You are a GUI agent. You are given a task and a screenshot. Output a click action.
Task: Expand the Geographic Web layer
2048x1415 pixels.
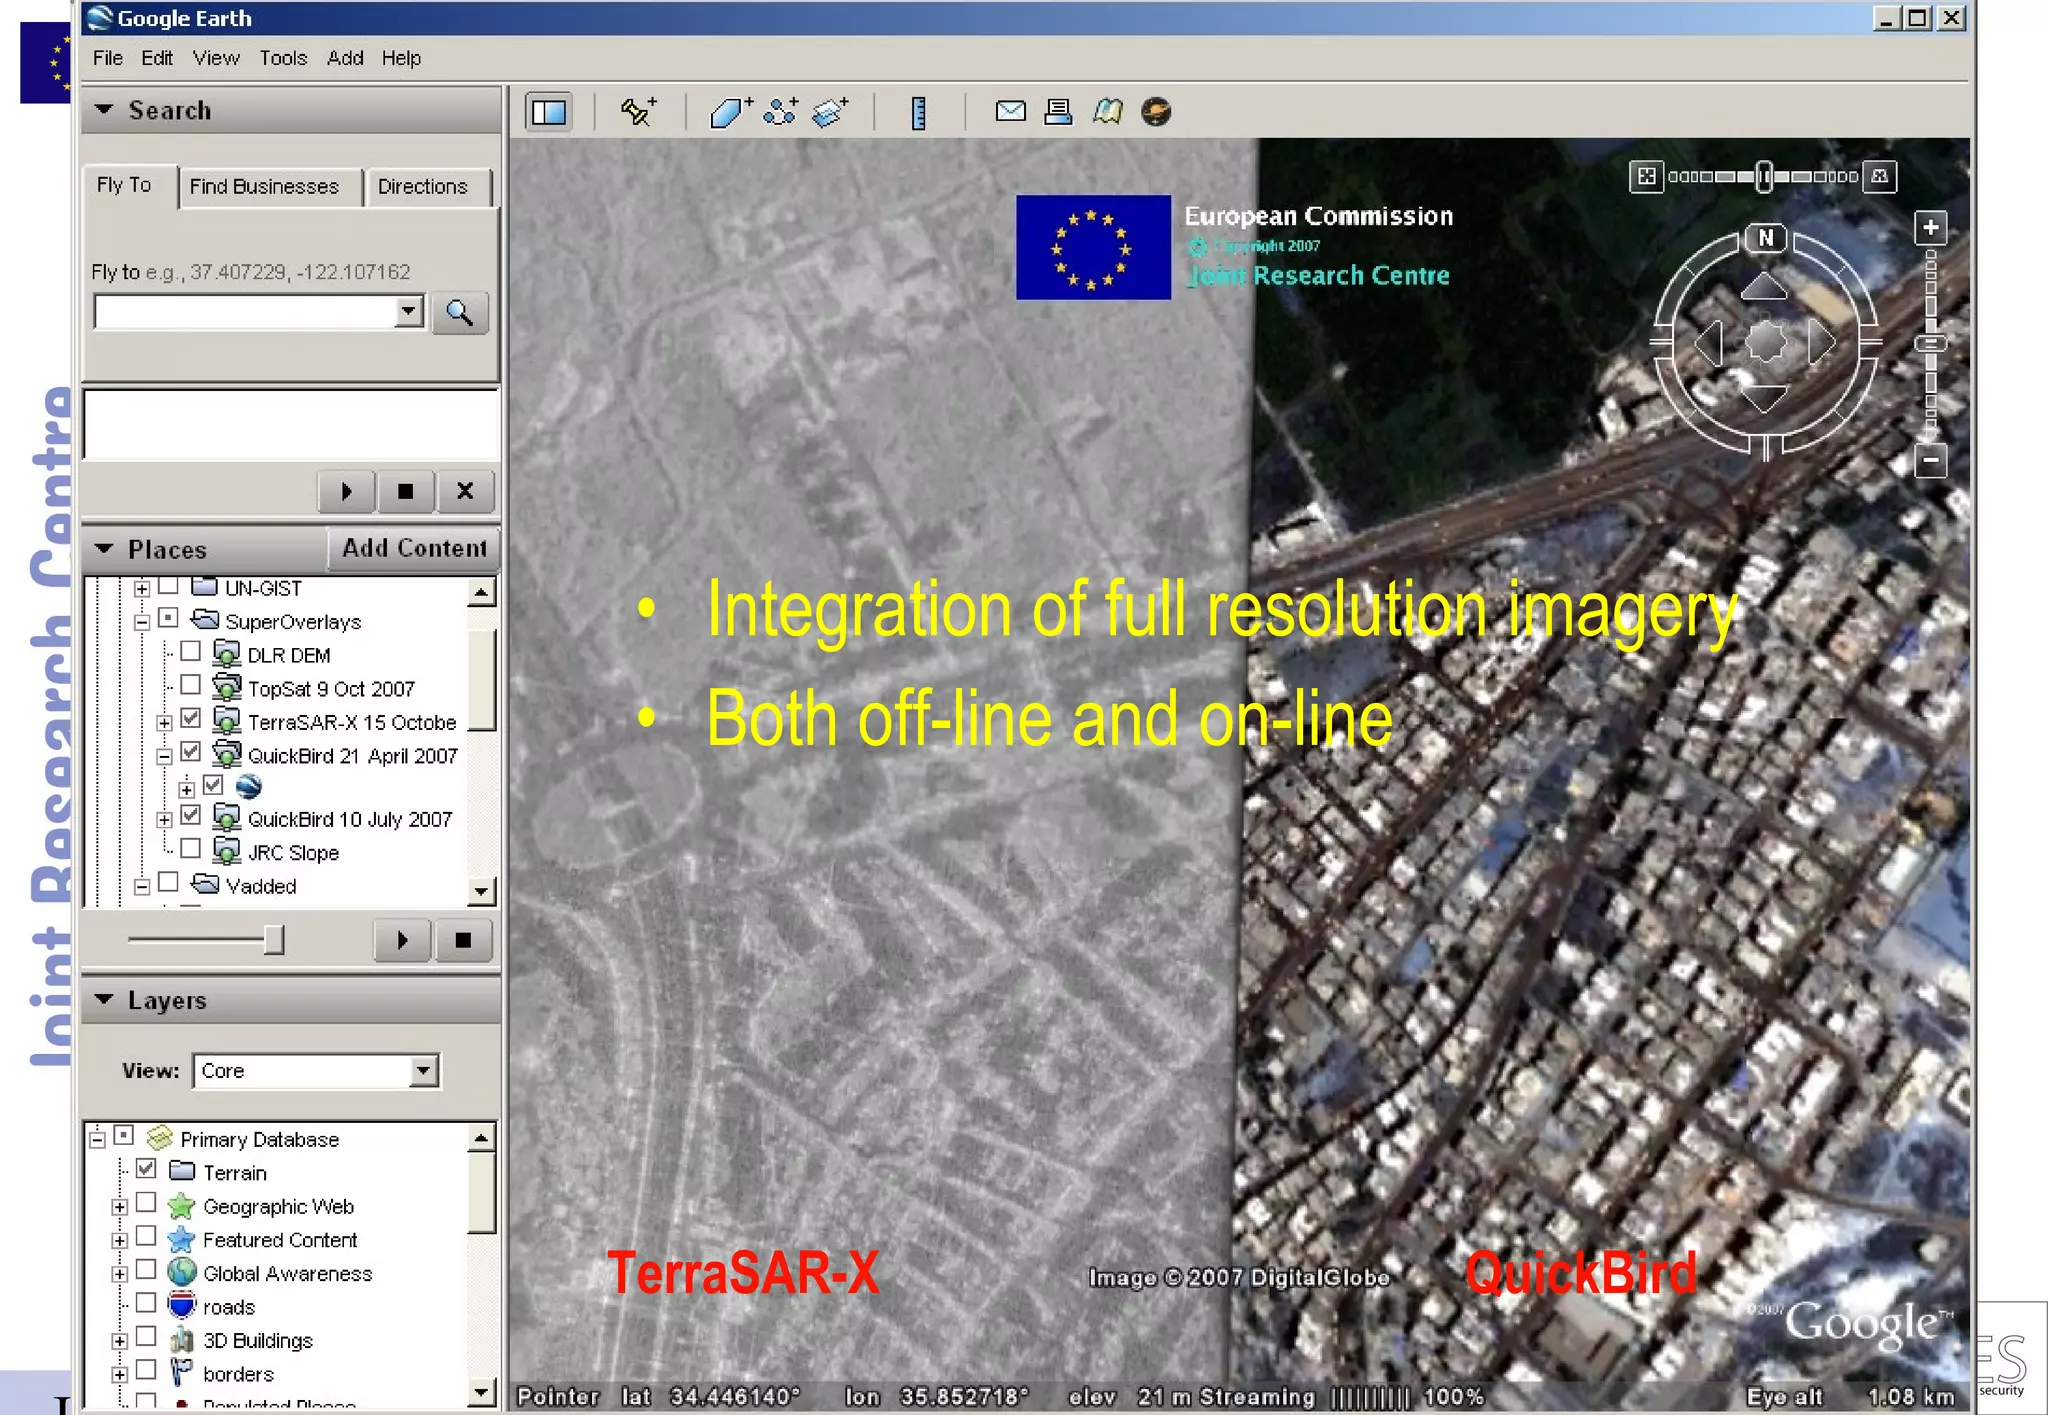(x=119, y=1207)
